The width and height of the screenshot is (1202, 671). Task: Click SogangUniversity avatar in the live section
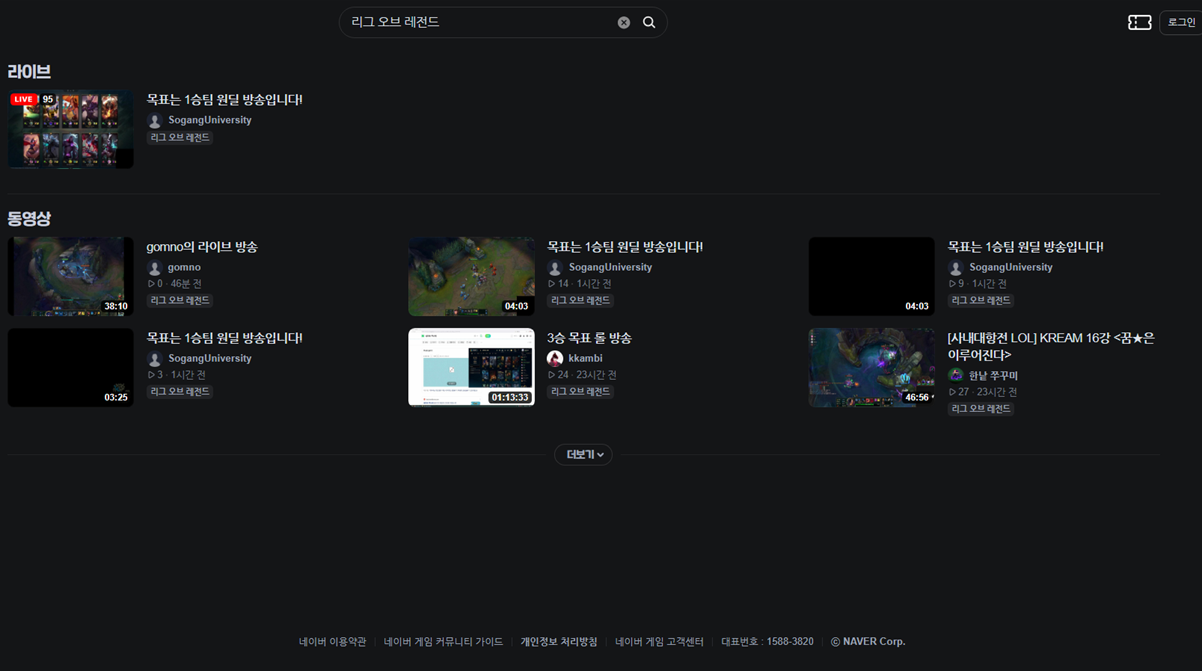155,120
